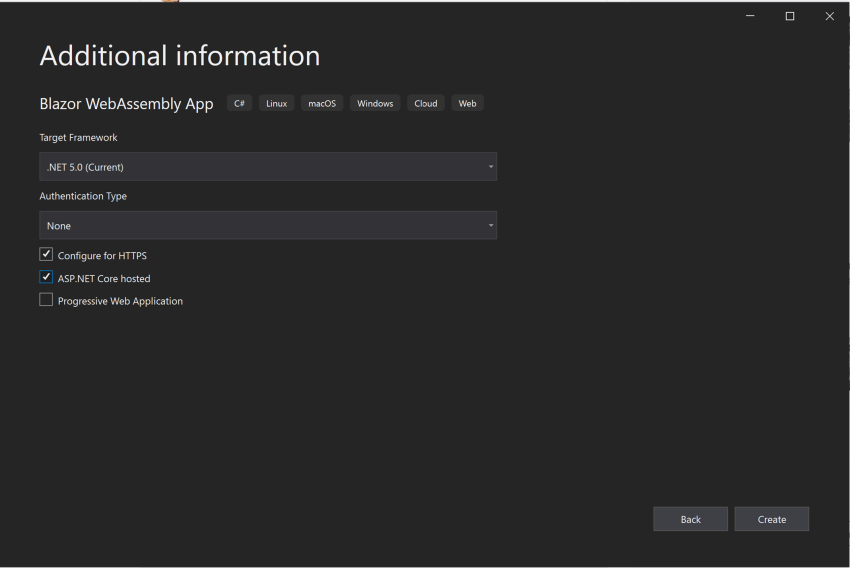Minimize the dialog window
850x568 pixels.
pyautogui.click(x=751, y=16)
